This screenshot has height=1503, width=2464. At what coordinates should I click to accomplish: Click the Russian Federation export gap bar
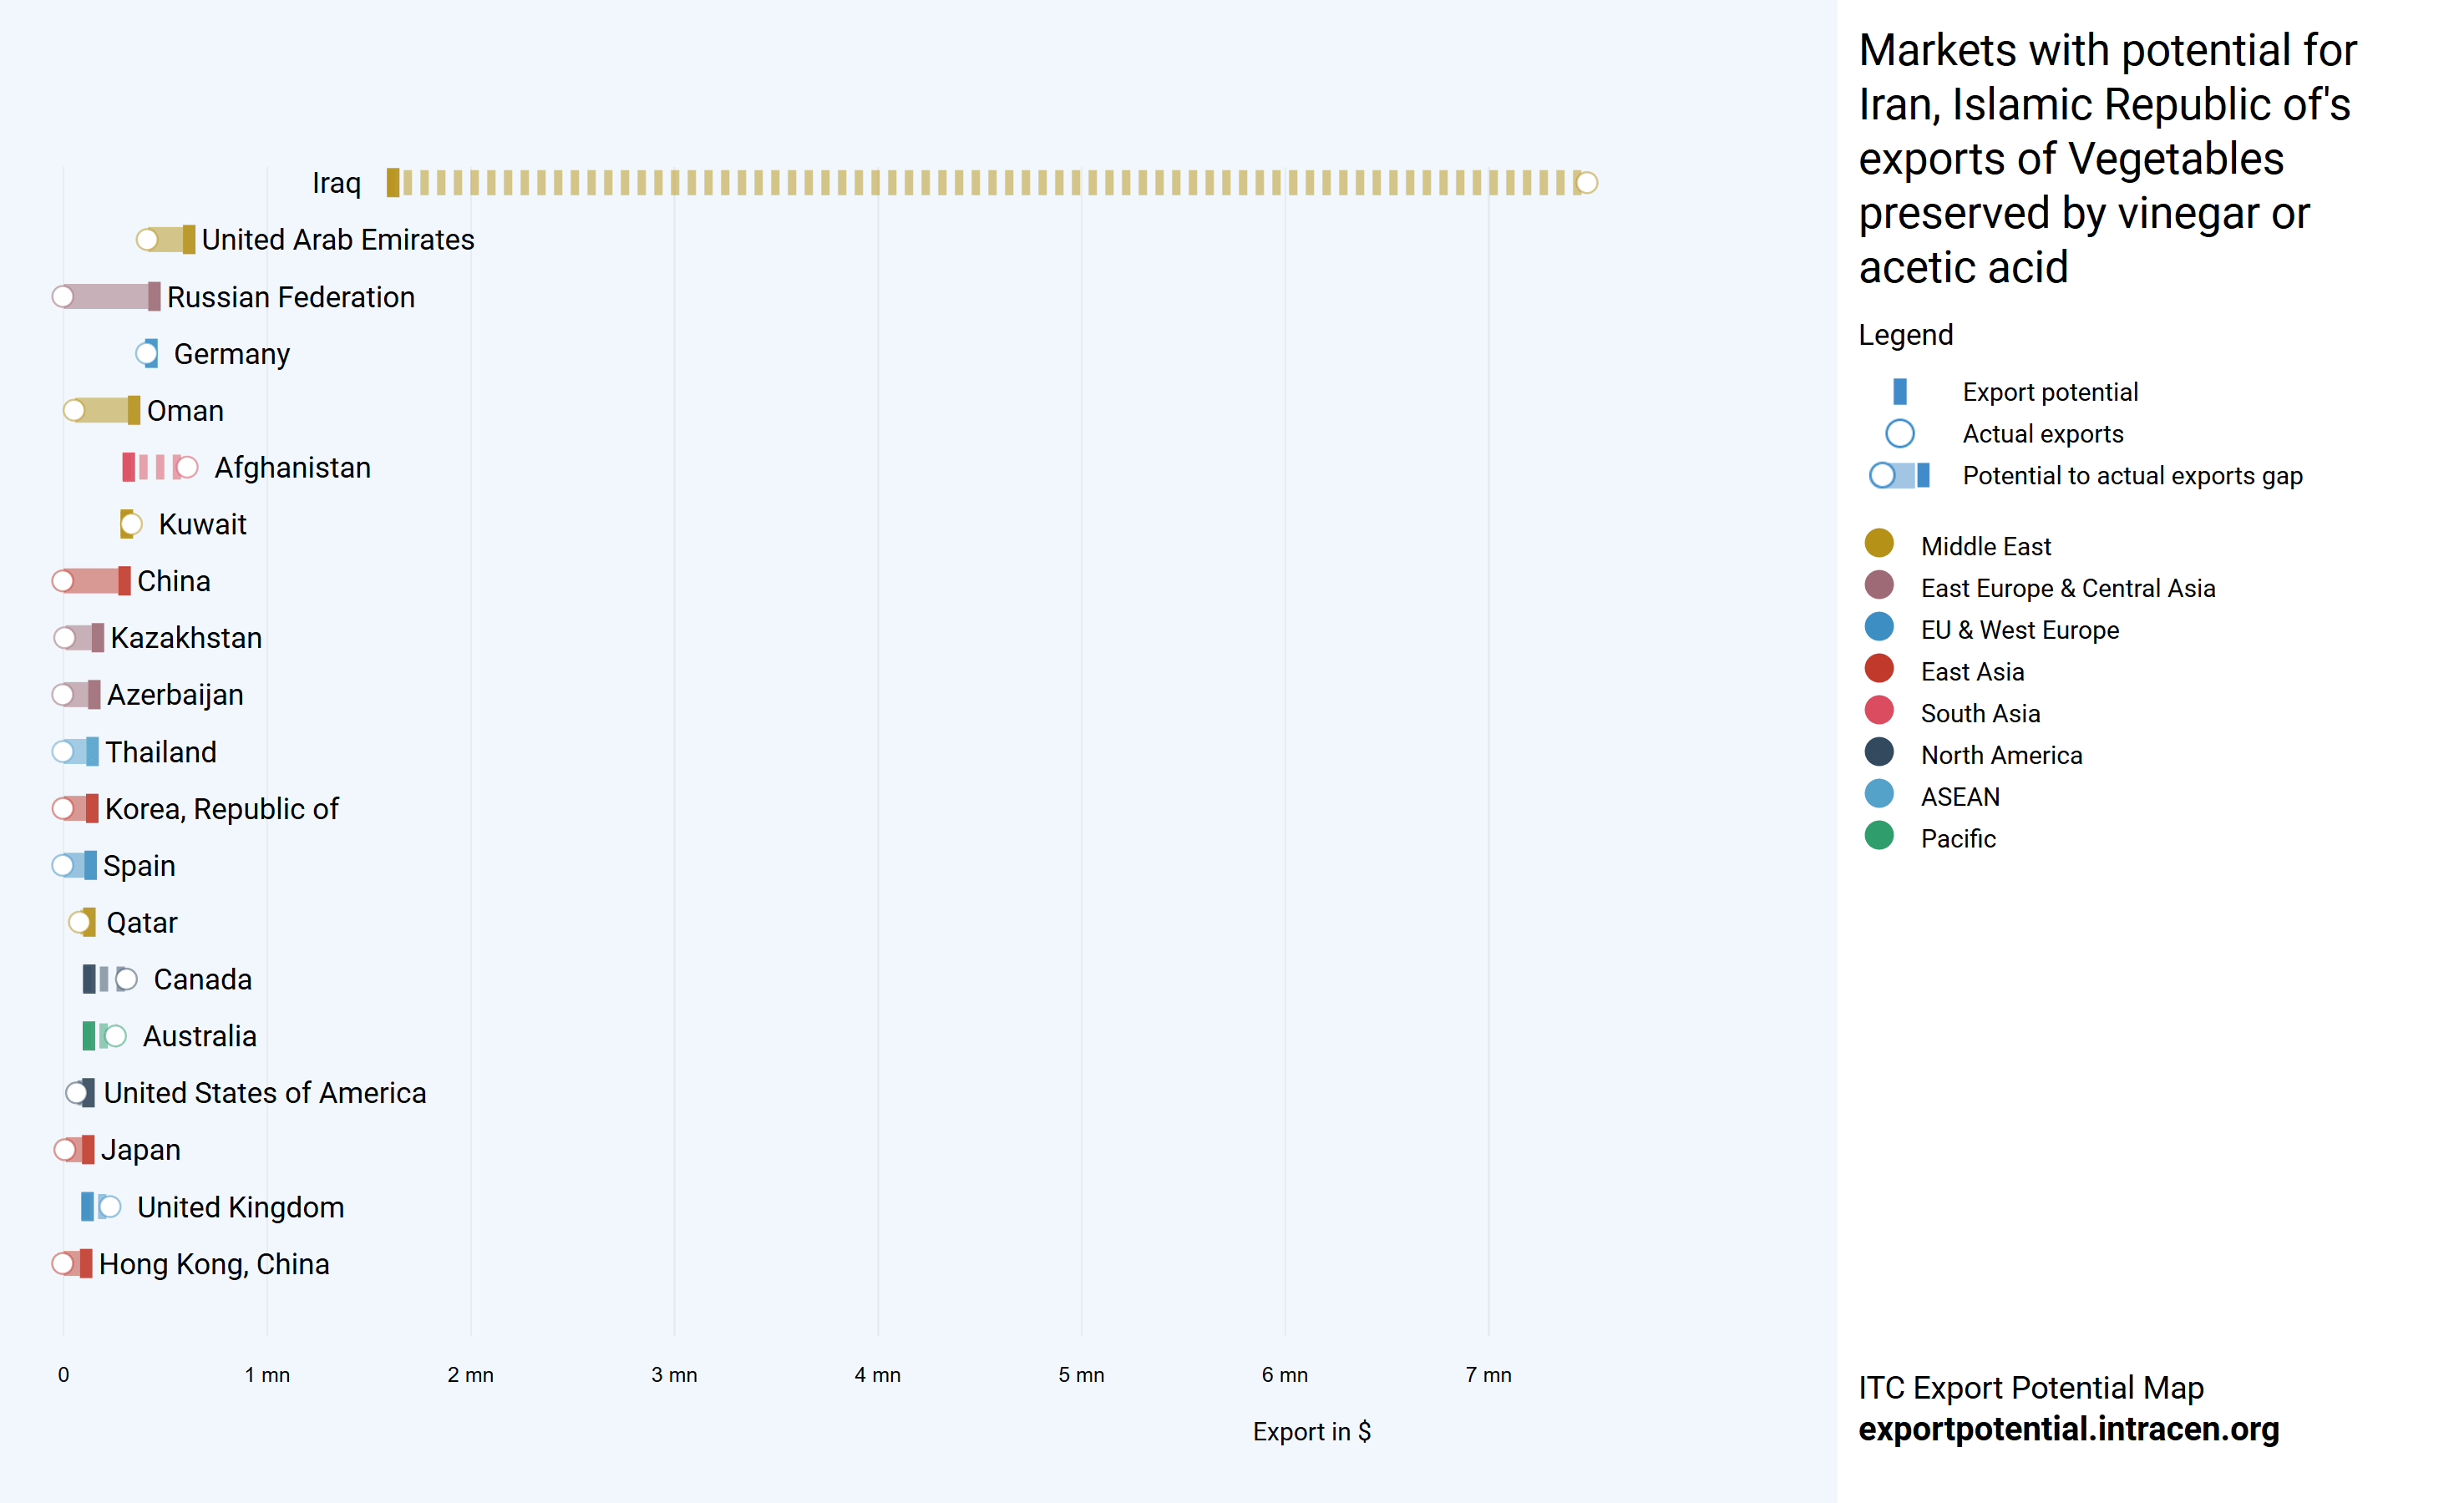pyautogui.click(x=108, y=297)
